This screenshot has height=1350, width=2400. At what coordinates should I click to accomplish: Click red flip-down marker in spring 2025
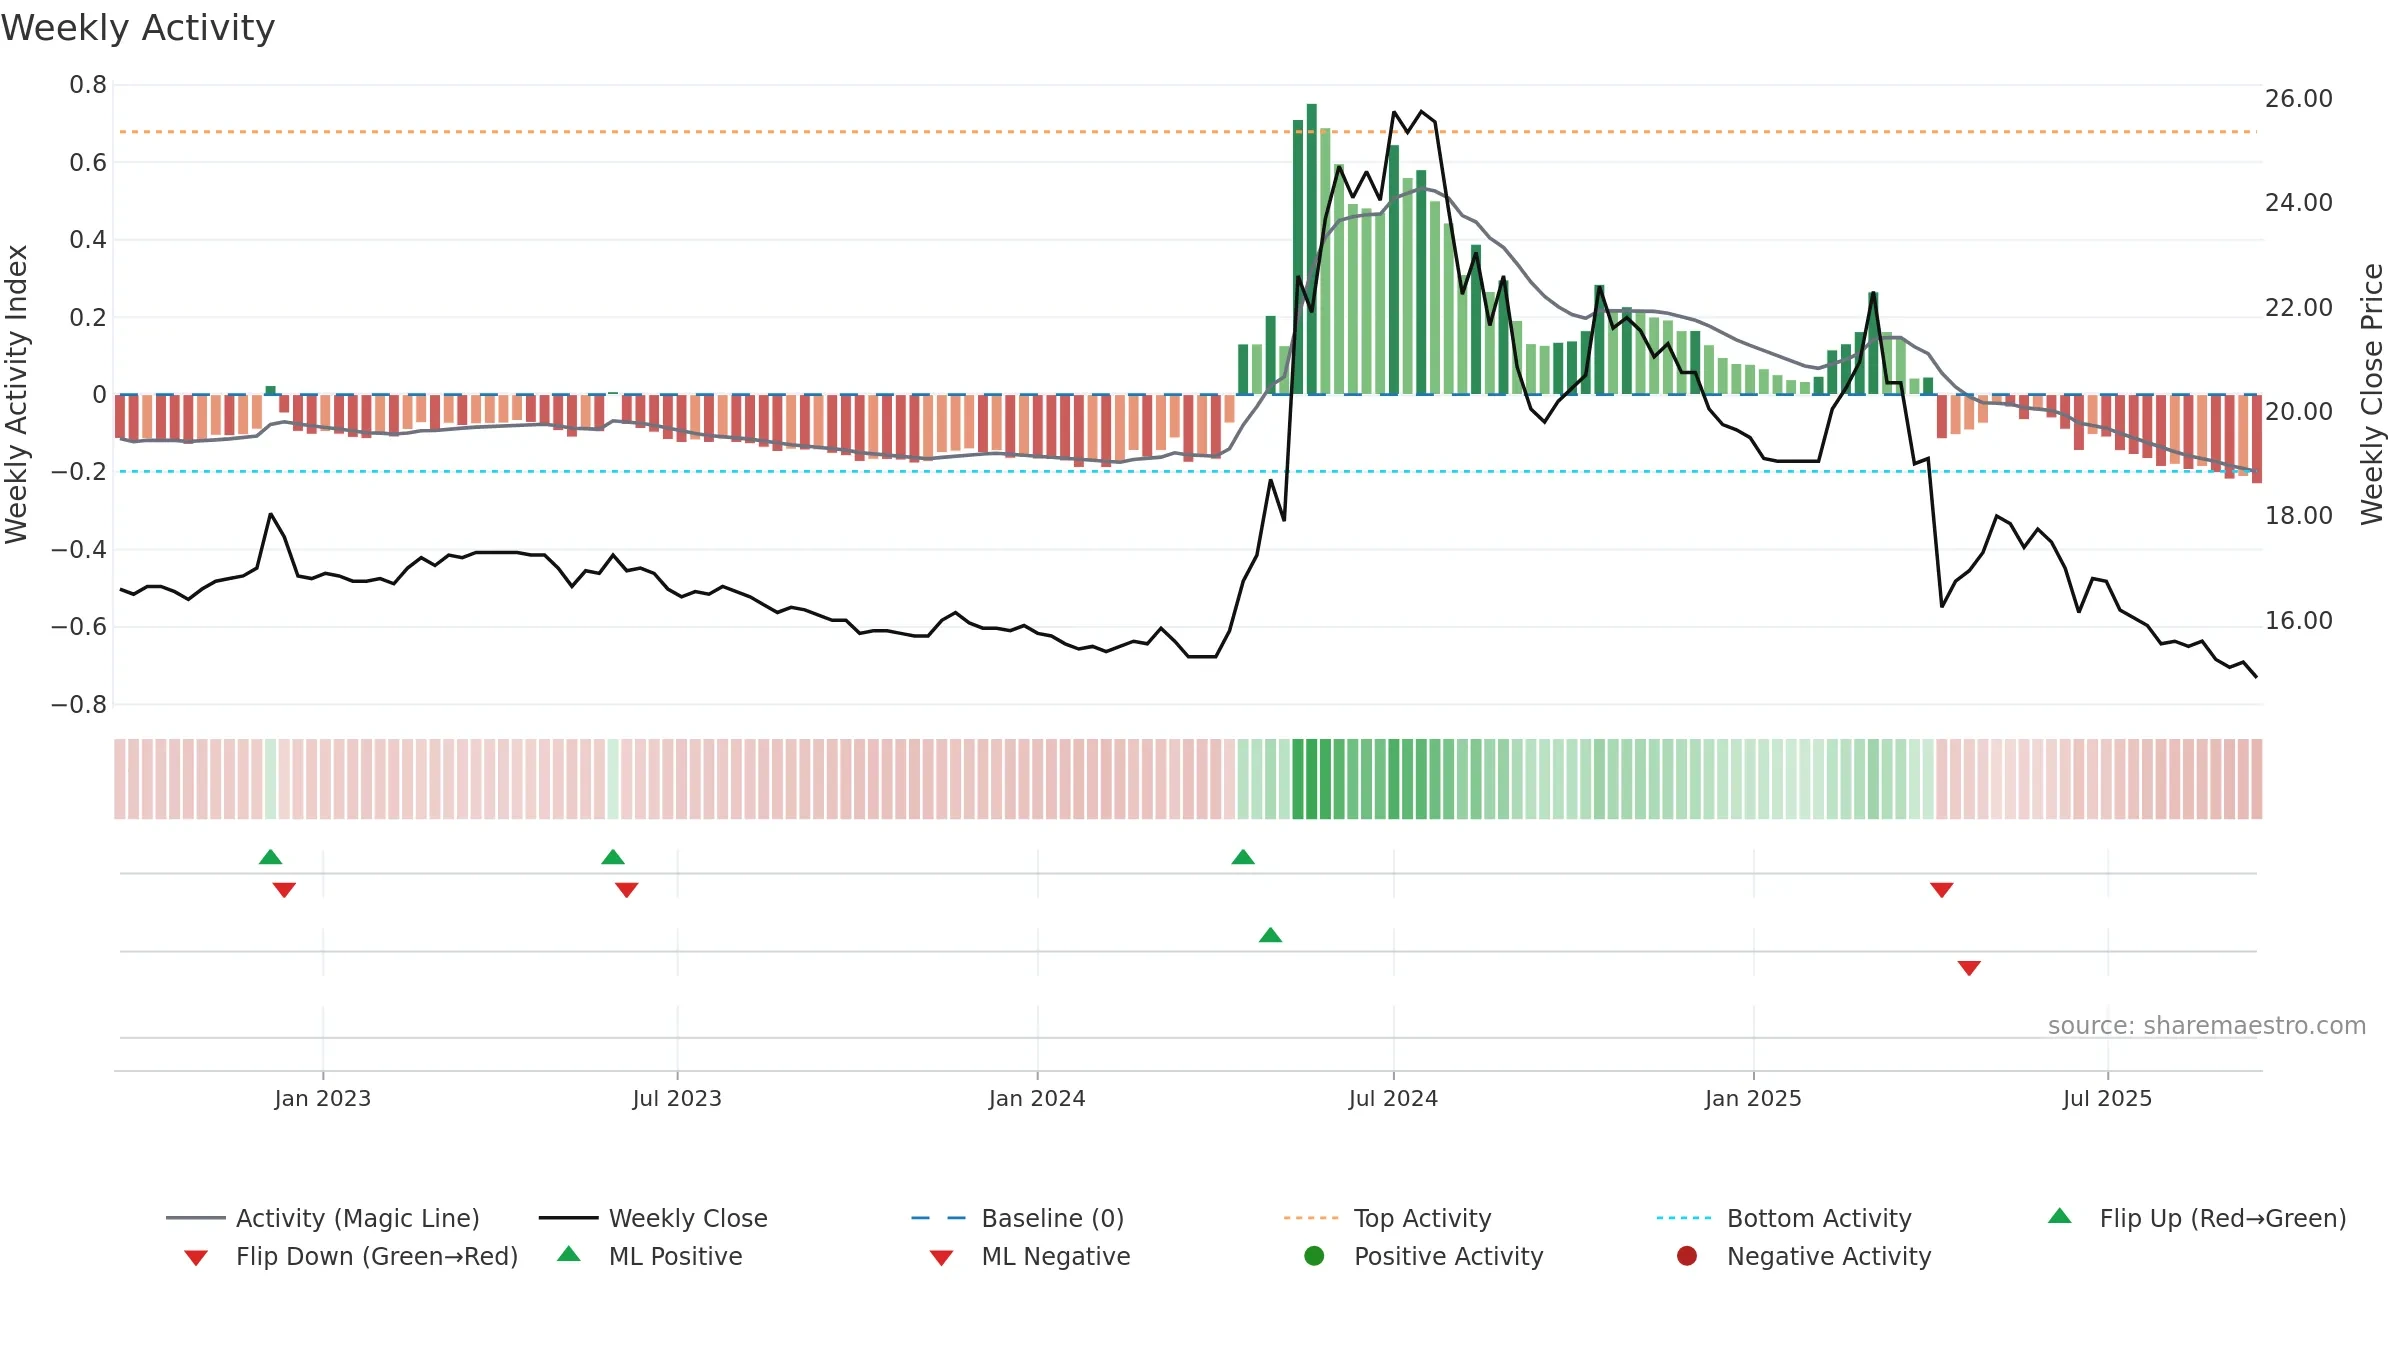(1942, 890)
